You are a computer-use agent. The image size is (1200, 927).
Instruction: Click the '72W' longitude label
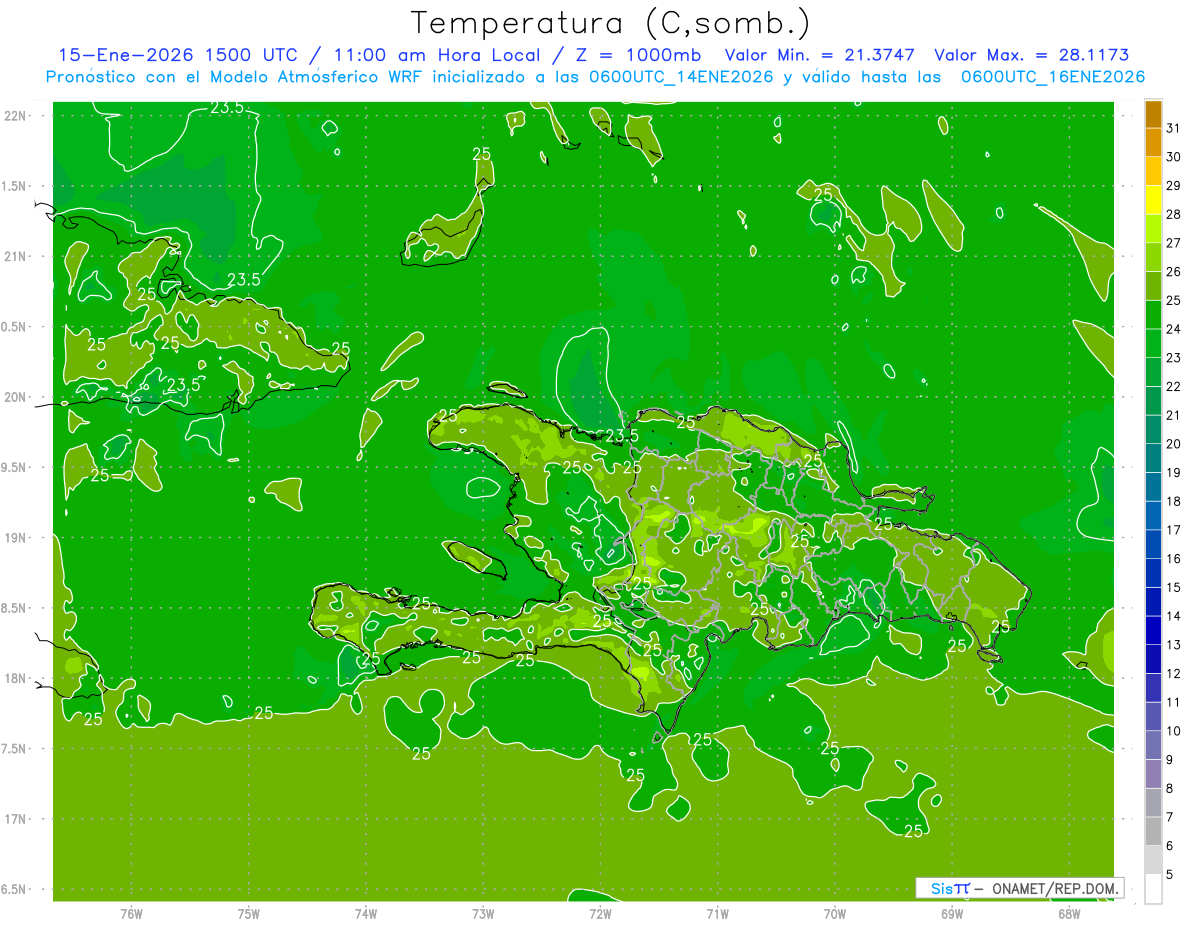click(x=600, y=914)
